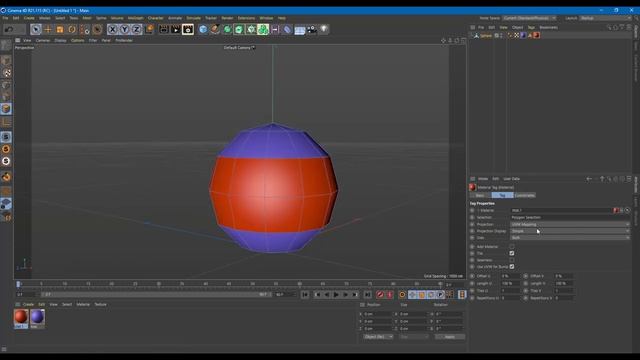Render to Picture Viewer icon

point(176,29)
